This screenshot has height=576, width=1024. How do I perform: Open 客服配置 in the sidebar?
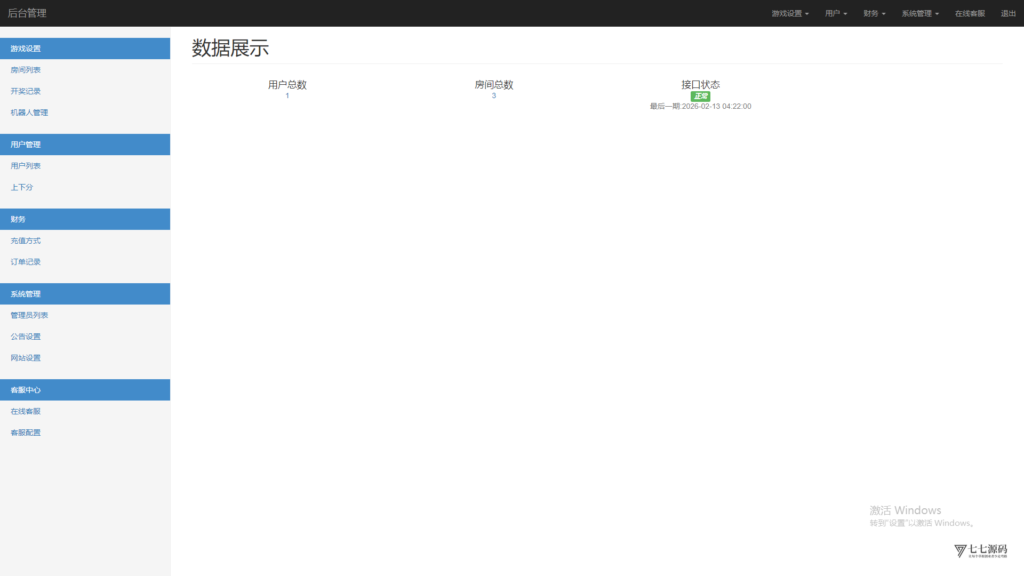coord(26,433)
